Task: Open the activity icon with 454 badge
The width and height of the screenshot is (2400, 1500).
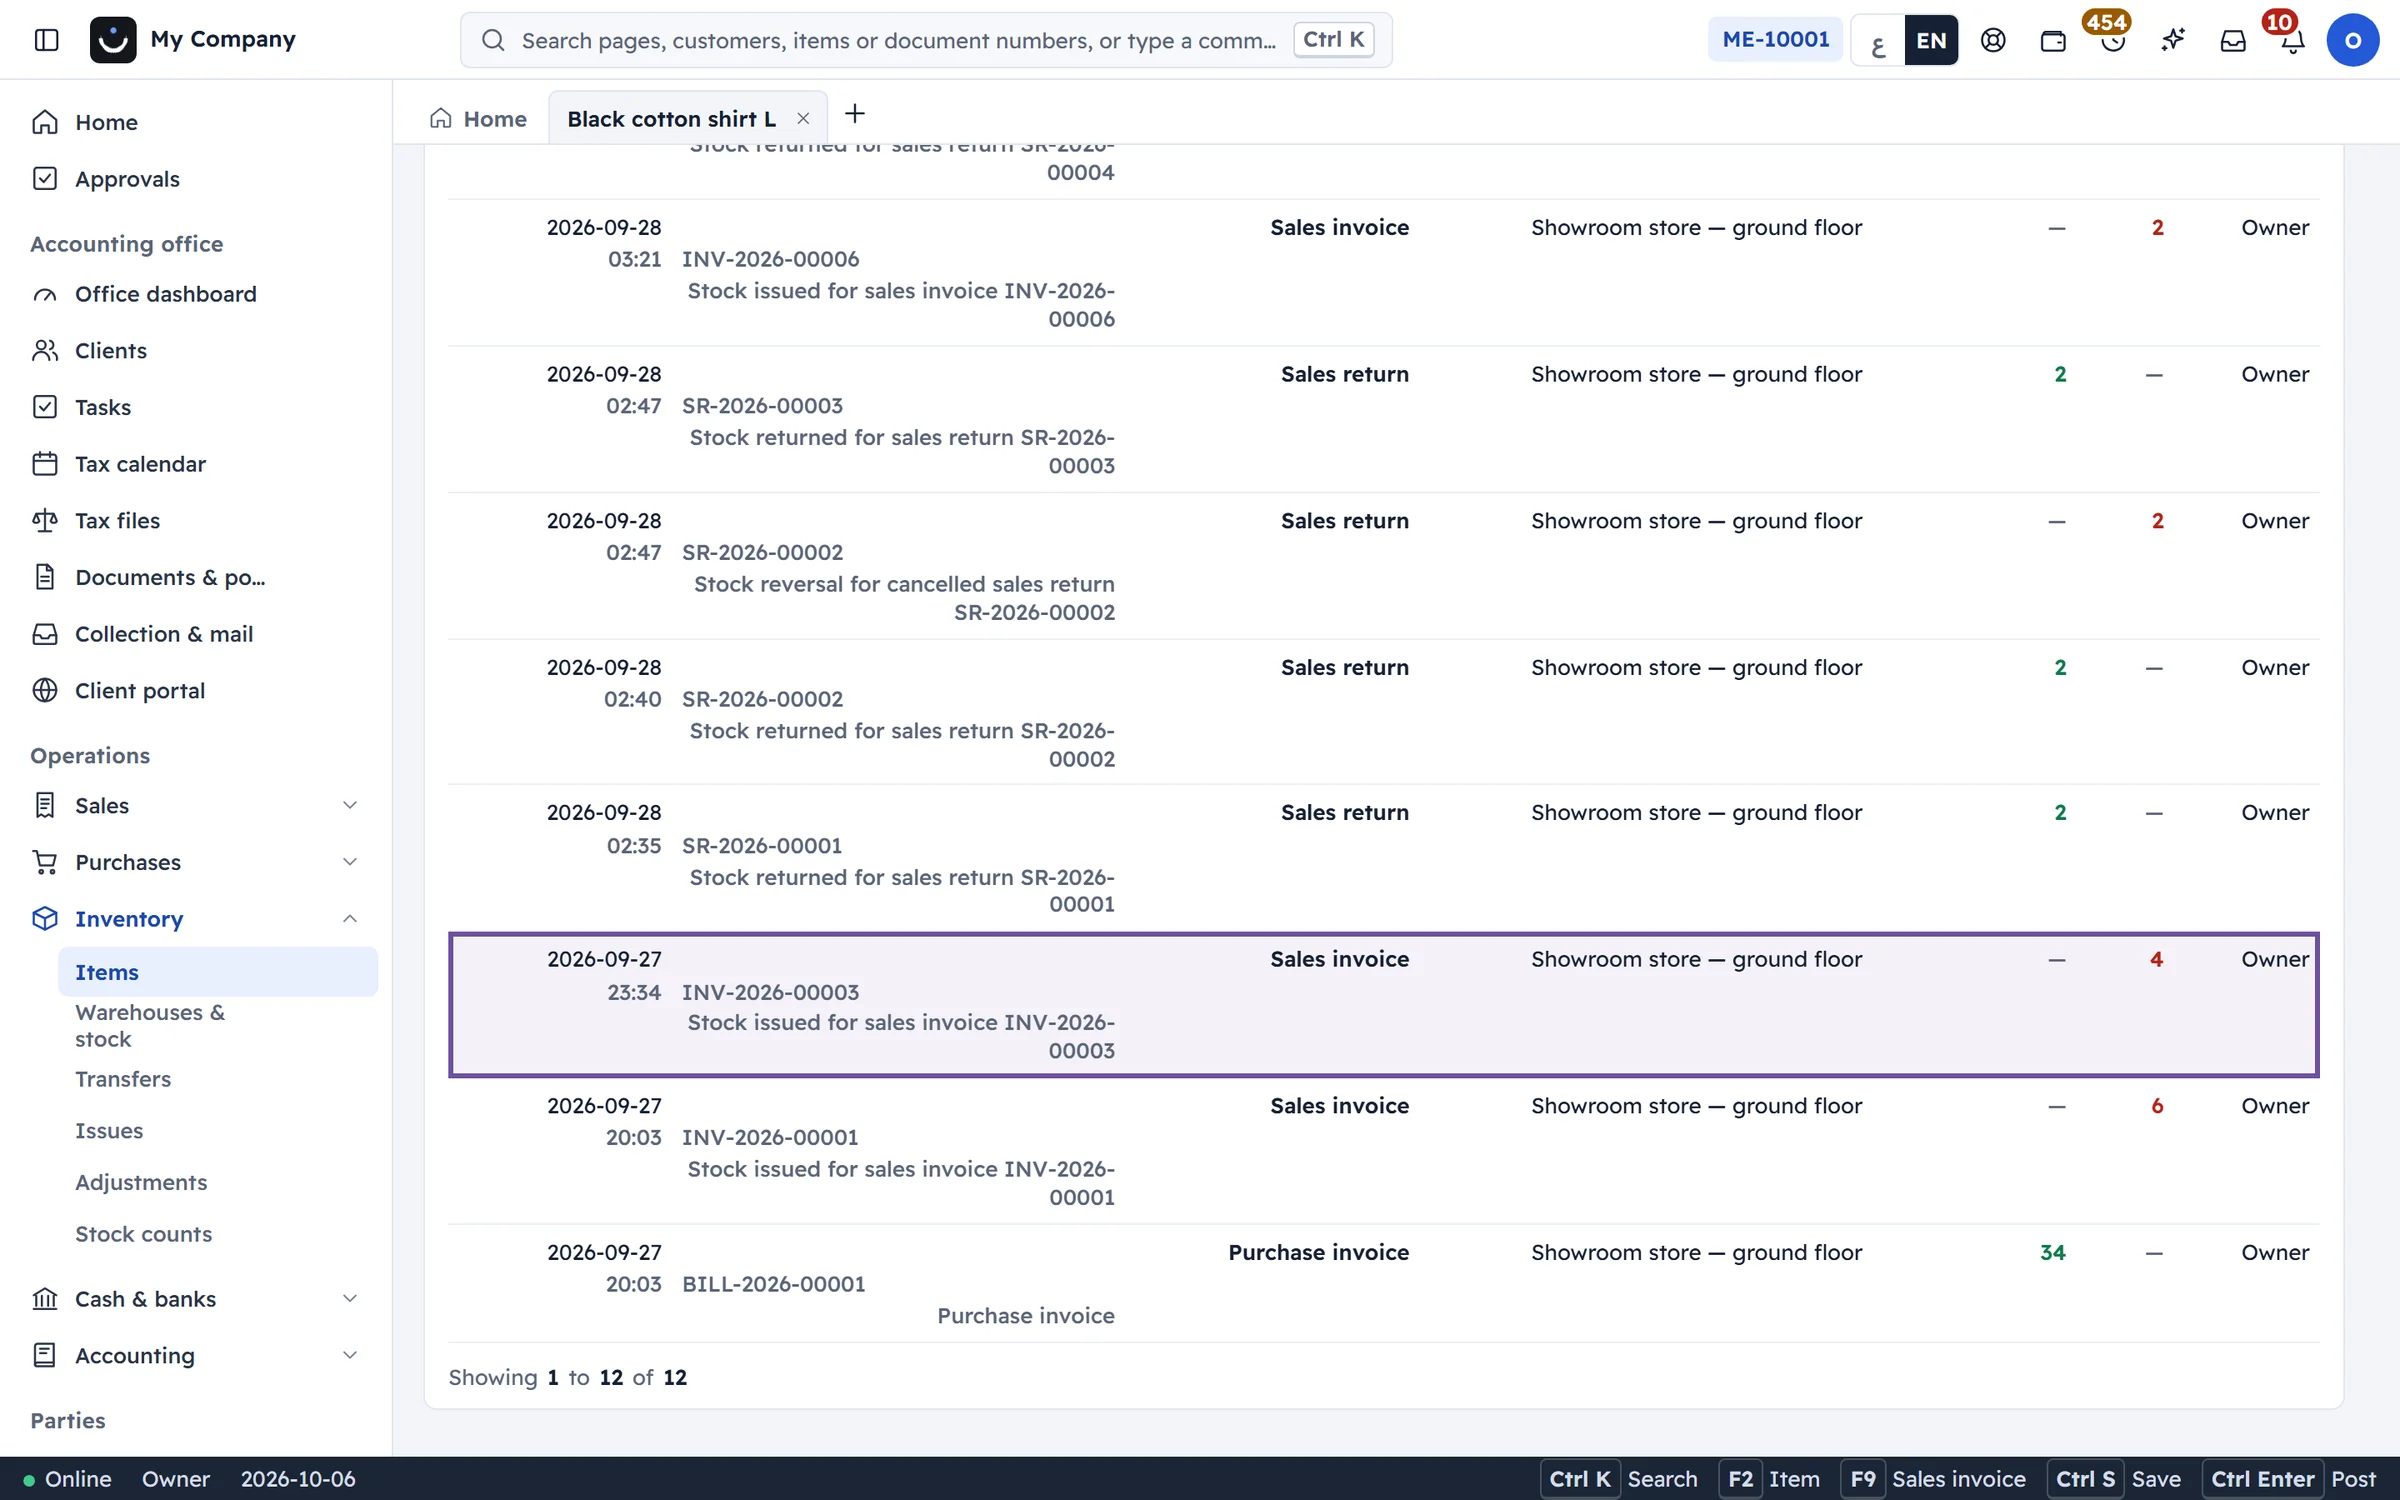Action: tap(2113, 40)
